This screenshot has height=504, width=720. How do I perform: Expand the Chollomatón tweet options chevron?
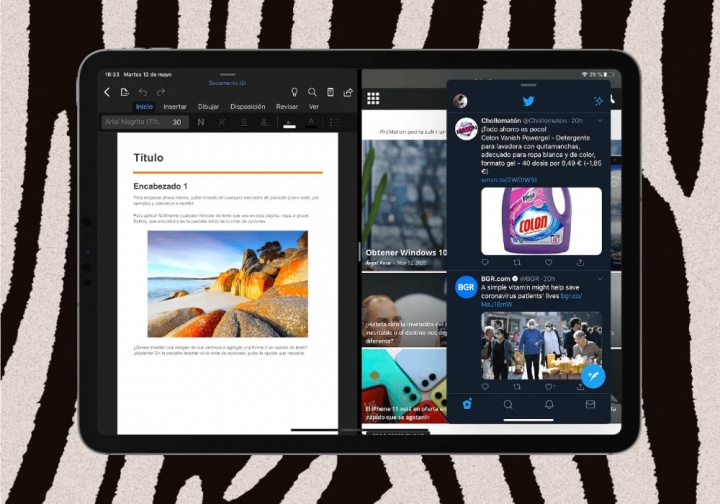(x=600, y=121)
